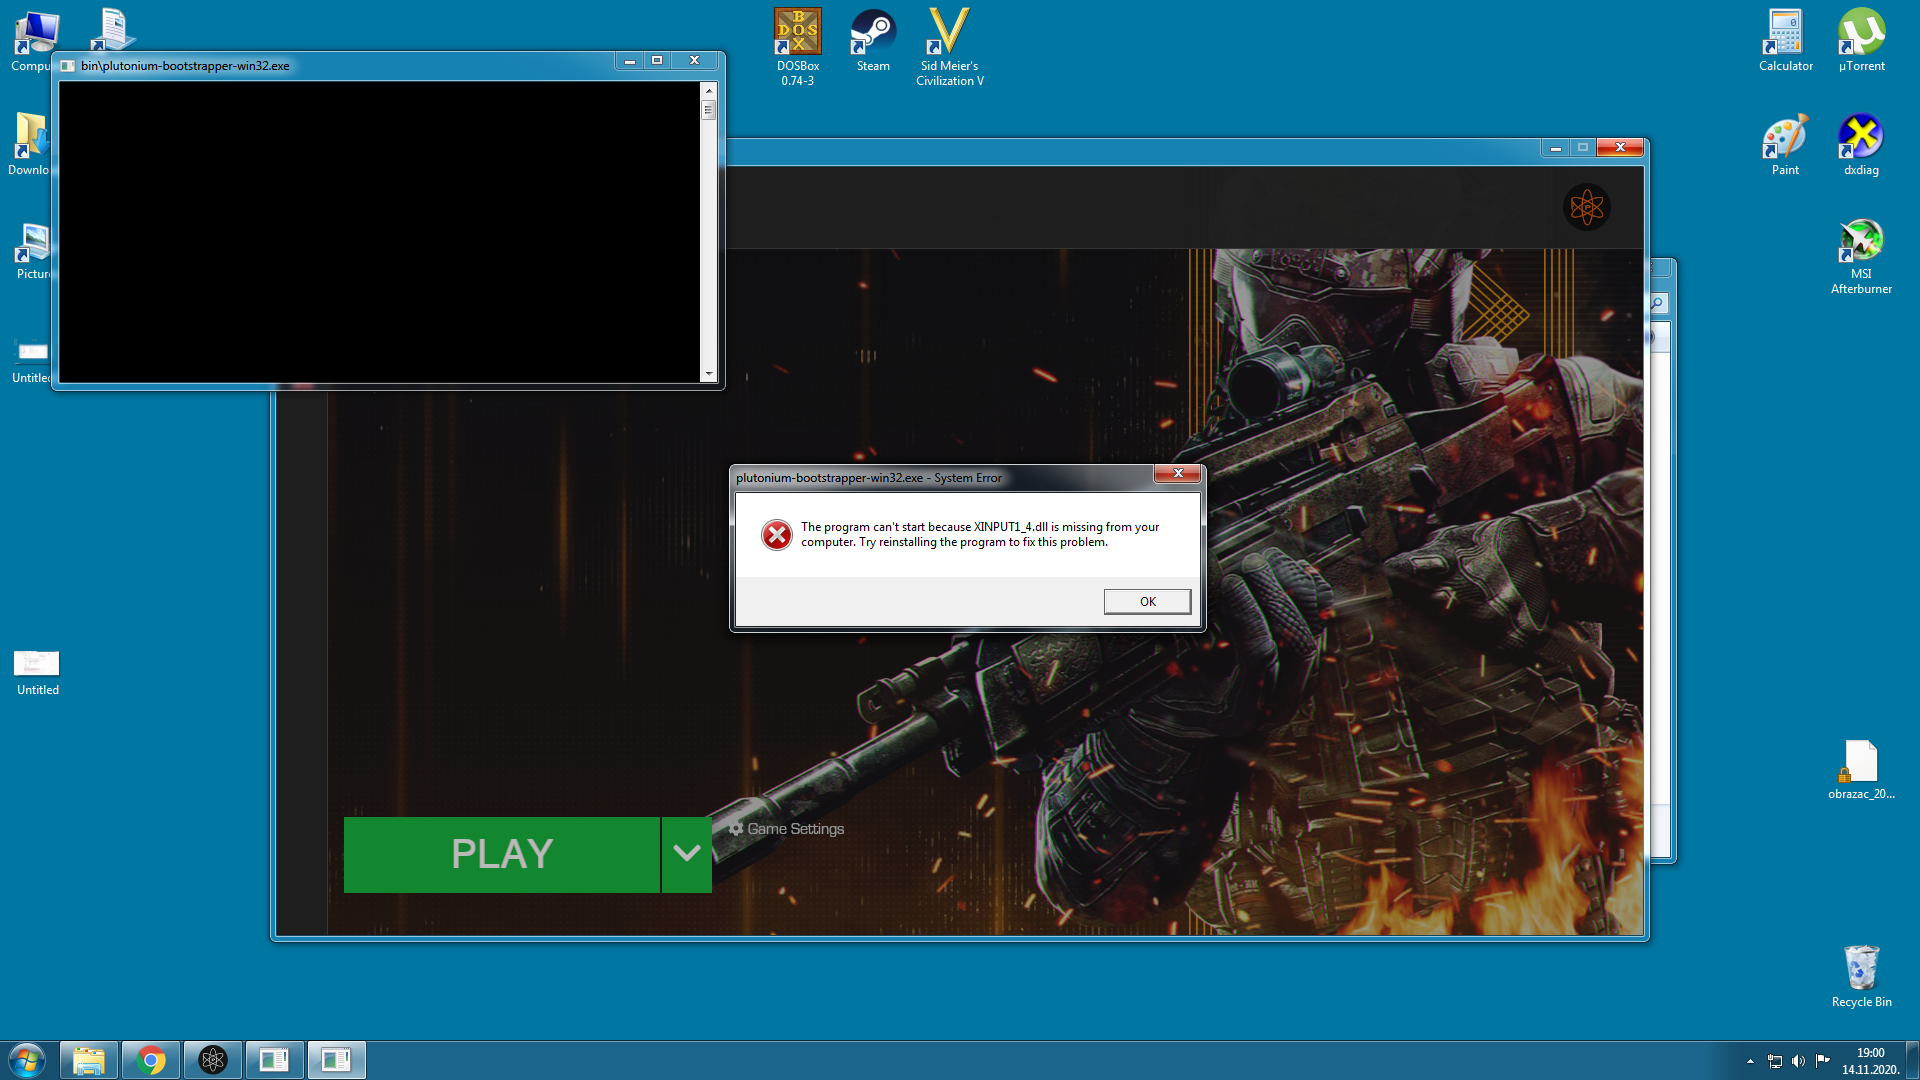Open the Windows Start menu
The height and width of the screenshot is (1080, 1920).
(27, 1060)
